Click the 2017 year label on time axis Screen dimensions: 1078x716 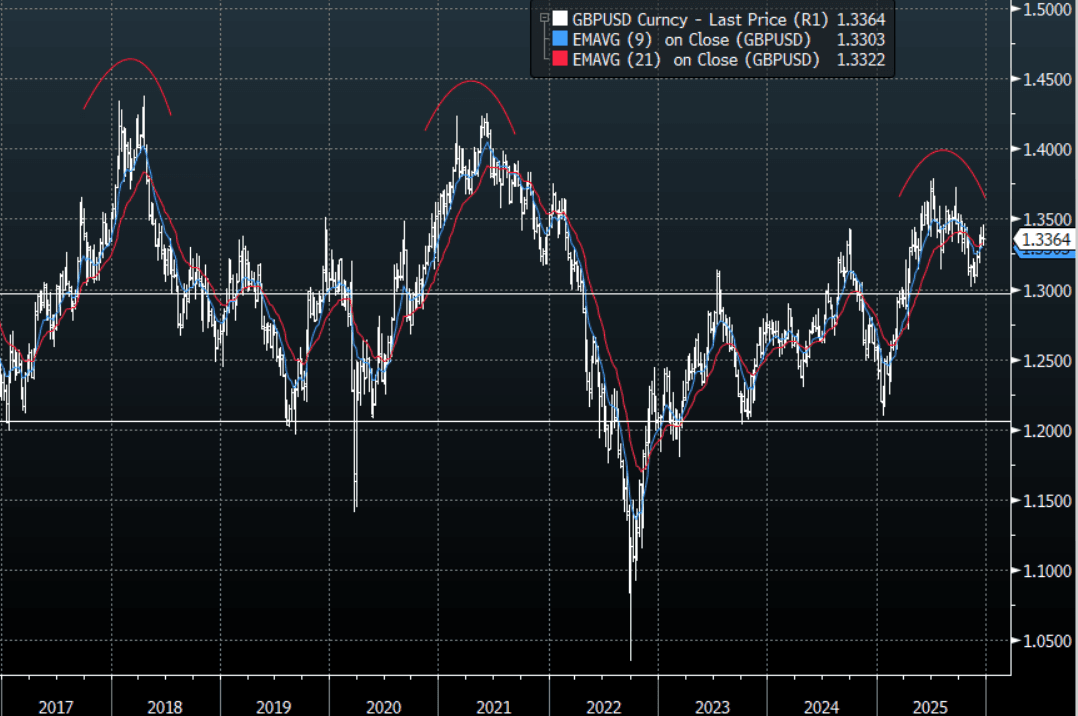[x=56, y=706]
